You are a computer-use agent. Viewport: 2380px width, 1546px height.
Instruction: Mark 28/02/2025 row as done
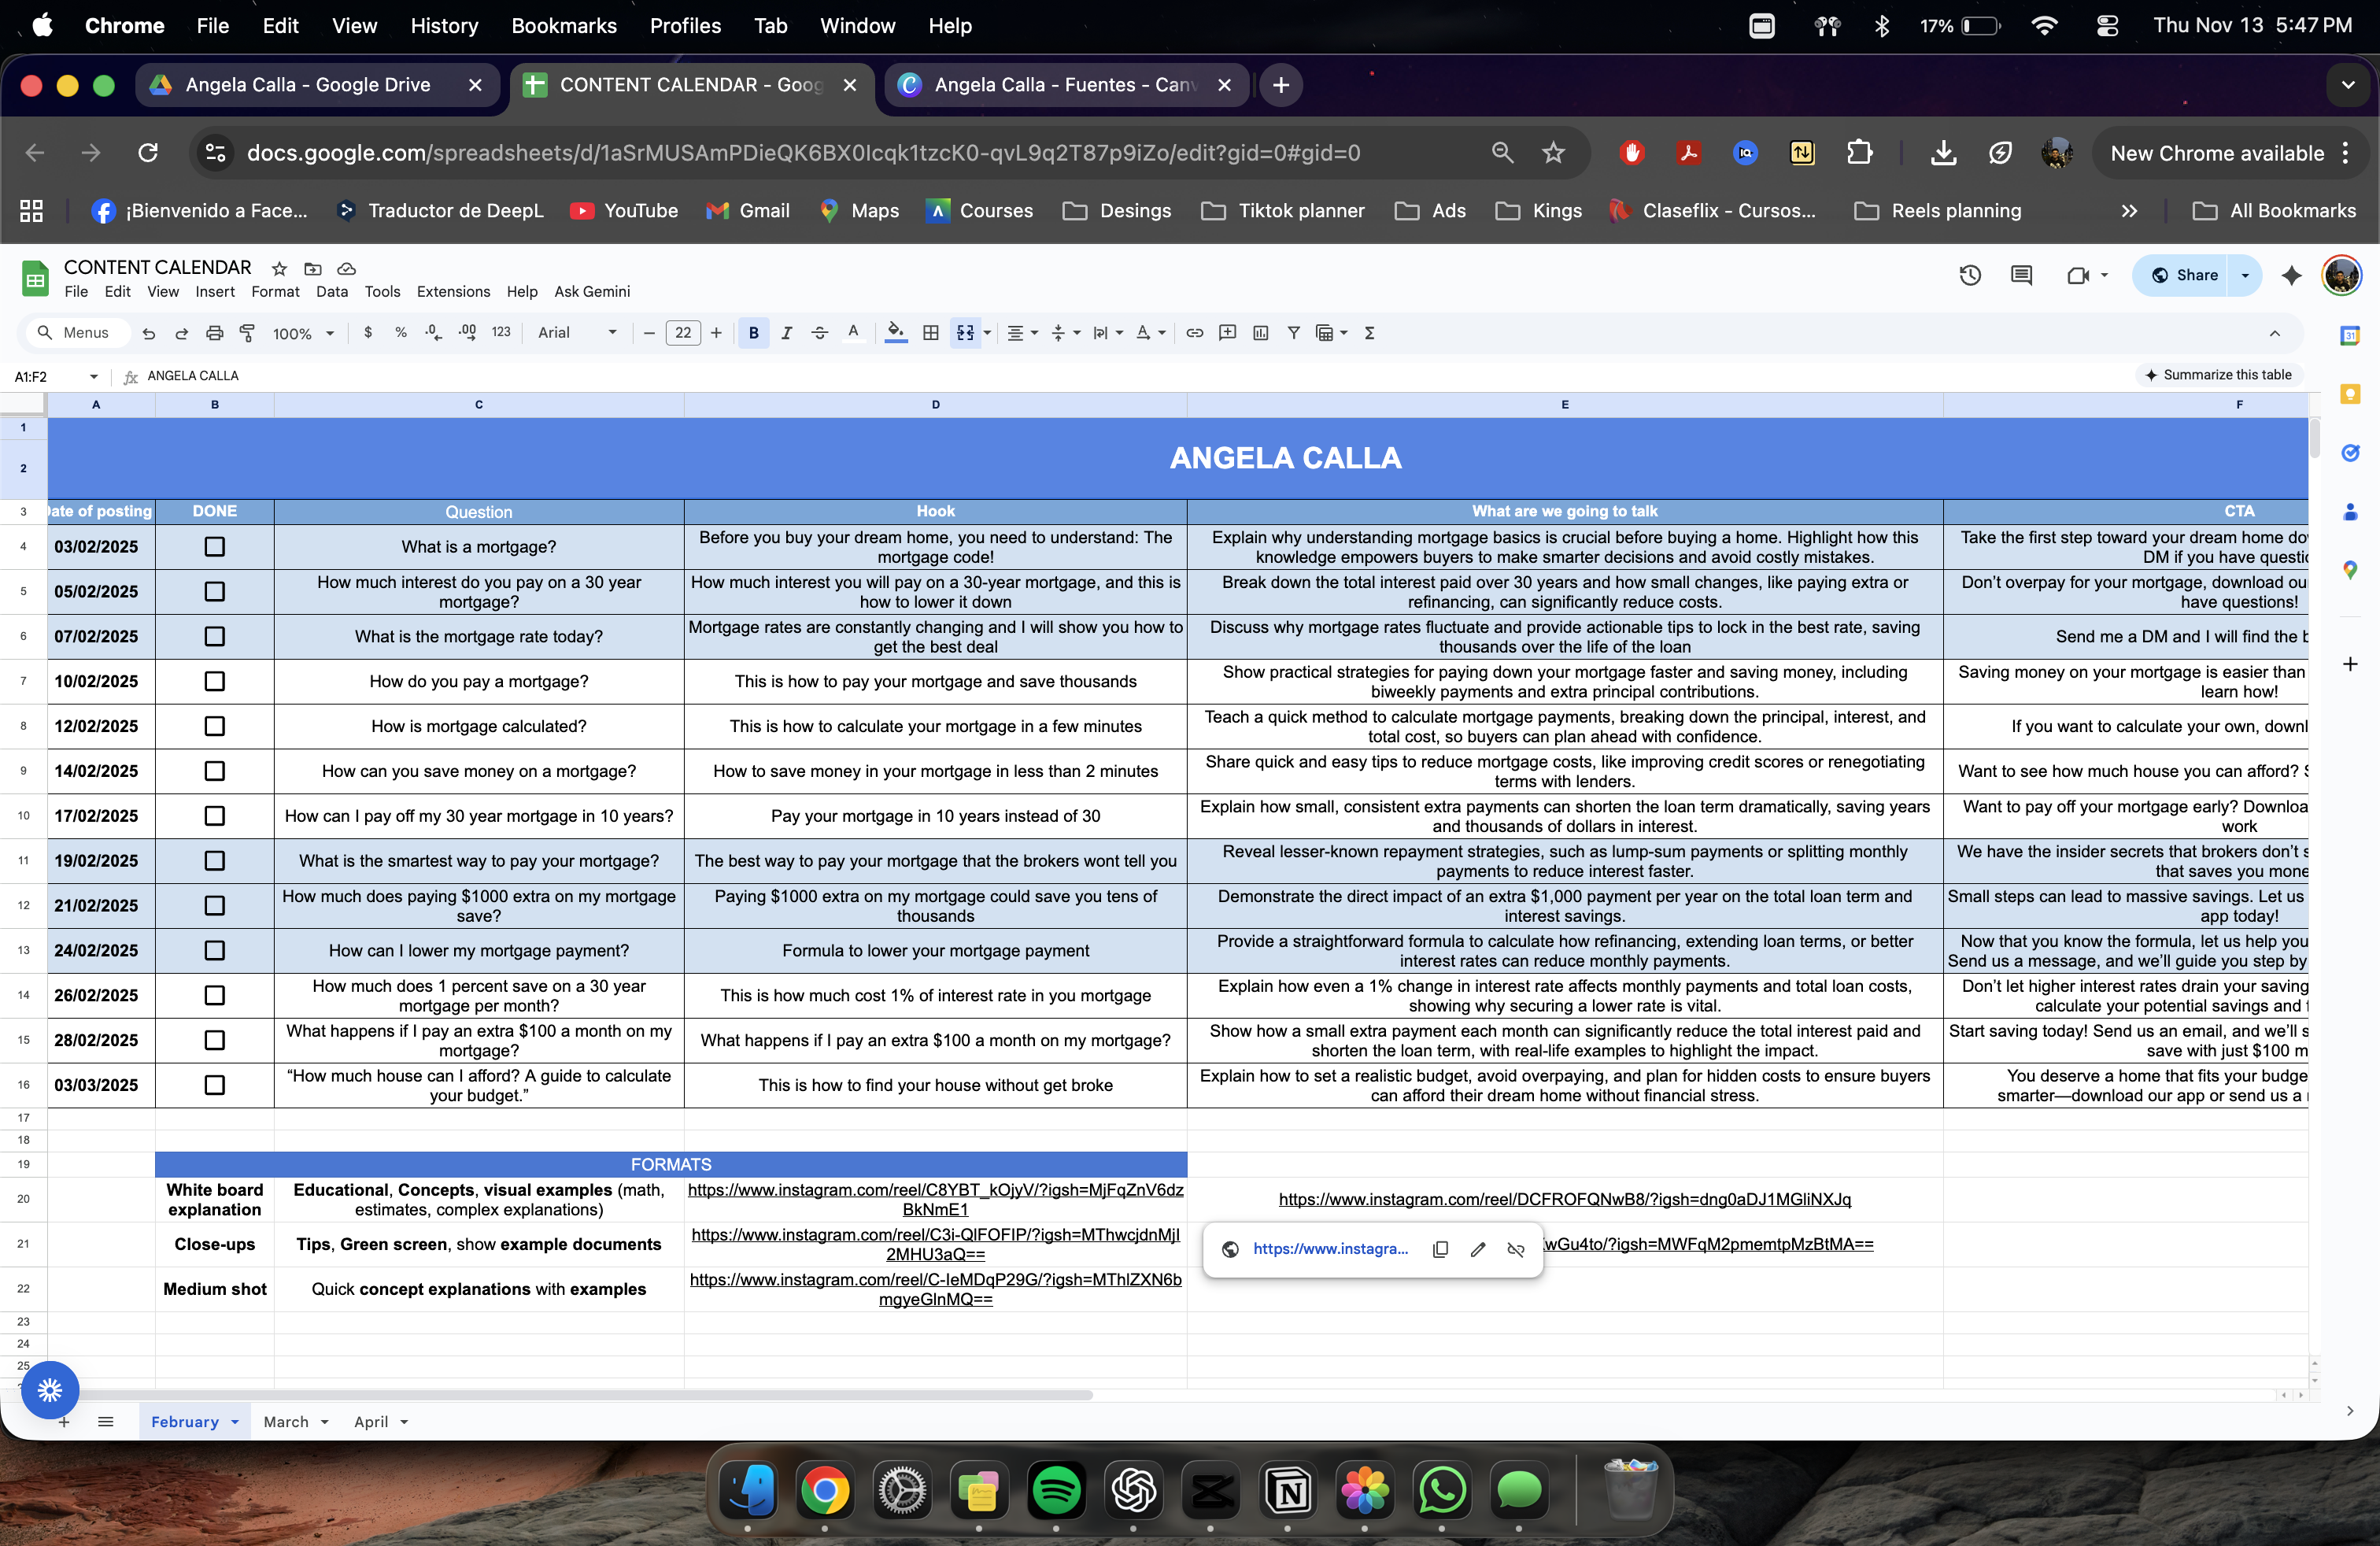coord(214,1040)
